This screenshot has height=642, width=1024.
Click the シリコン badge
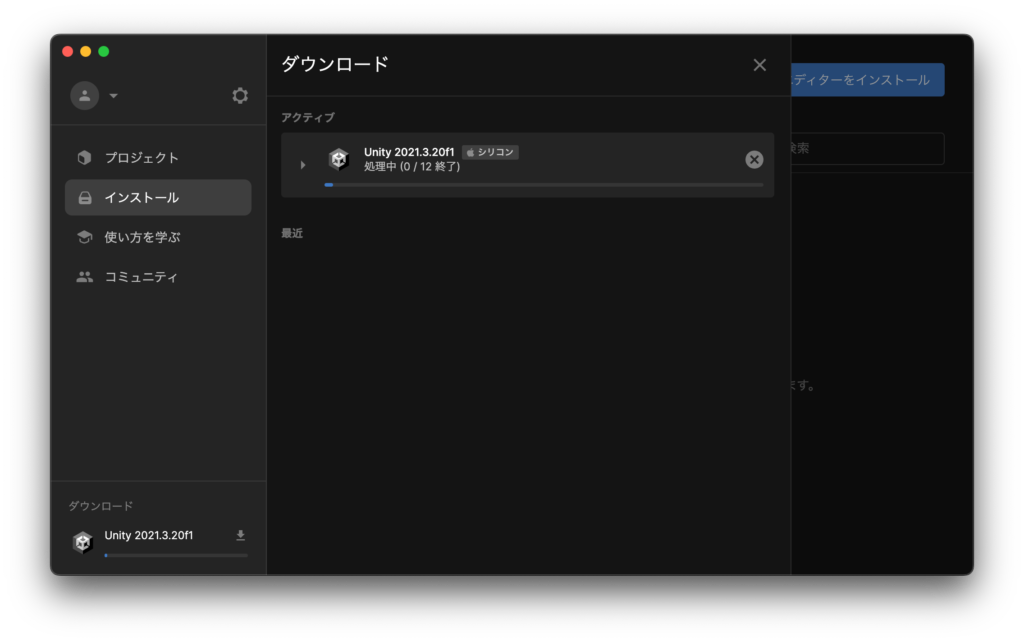point(490,152)
